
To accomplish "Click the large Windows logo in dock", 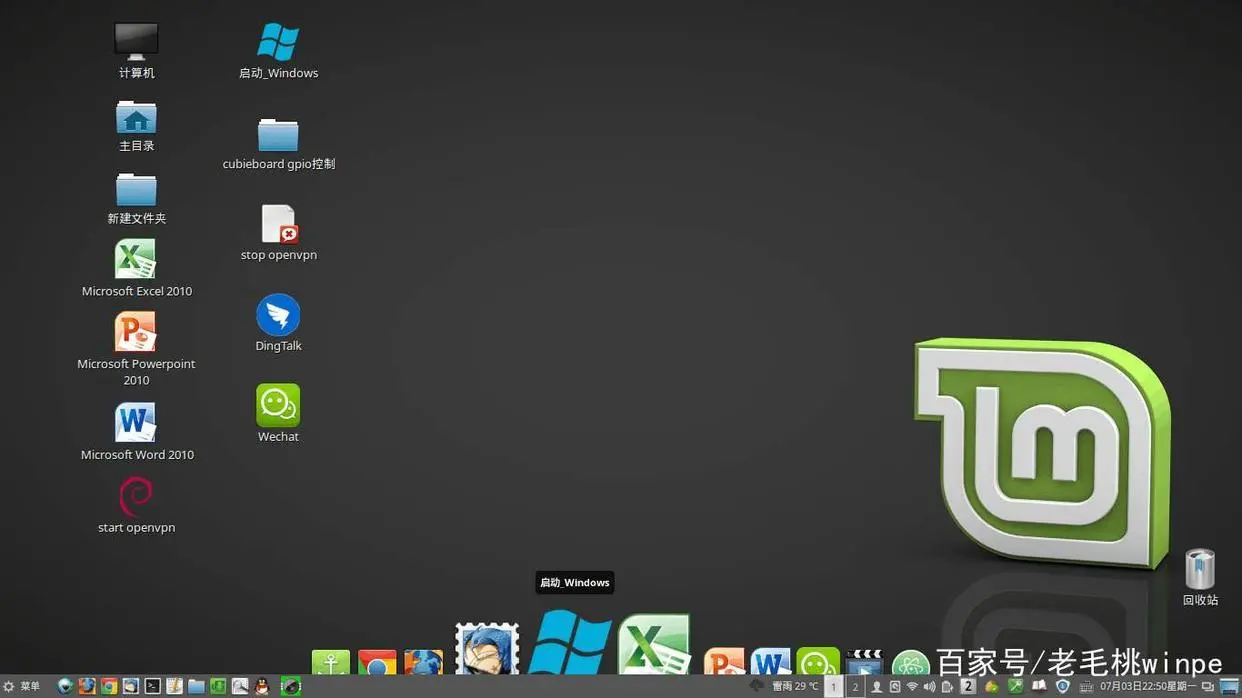I will [569, 643].
